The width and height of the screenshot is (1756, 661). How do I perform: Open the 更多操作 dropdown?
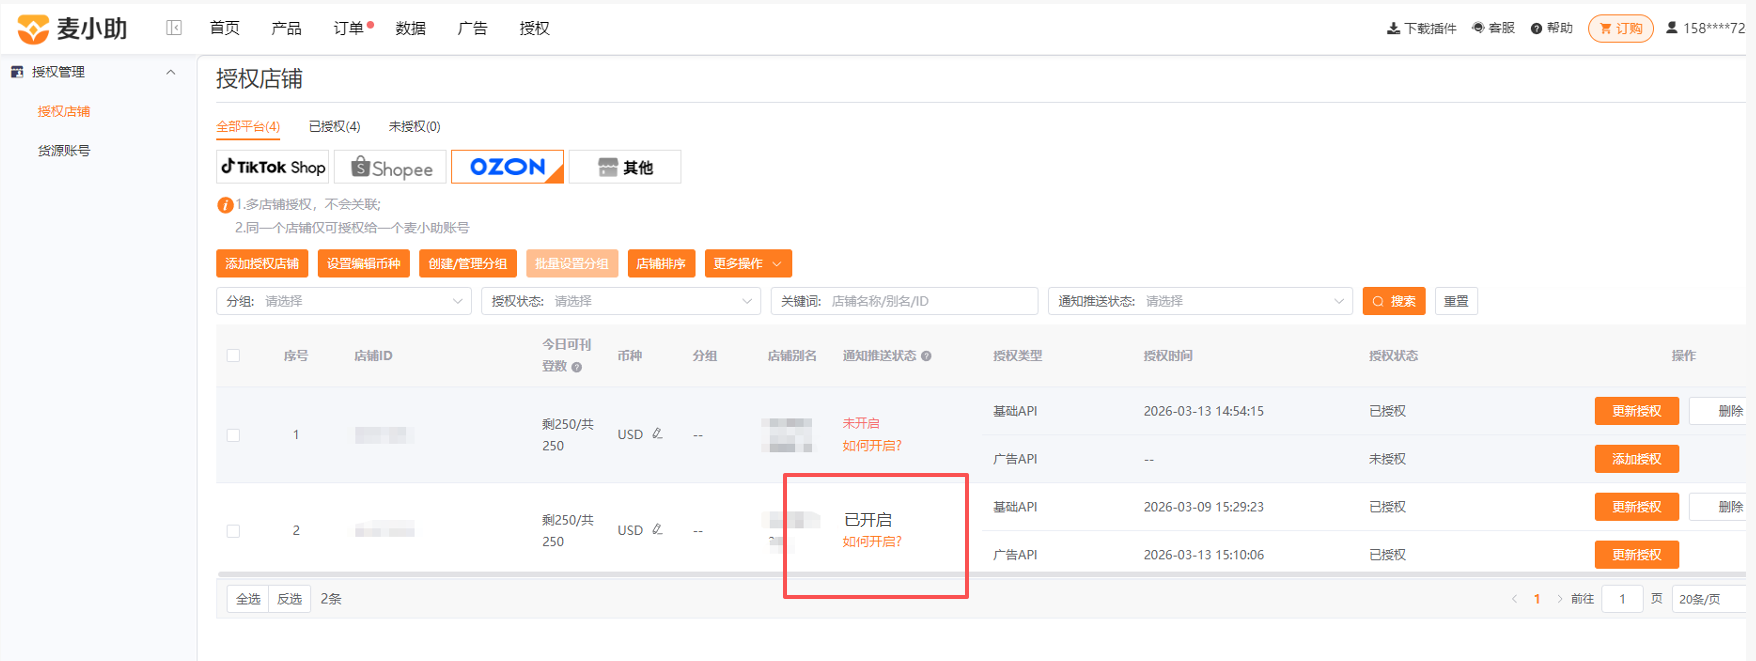click(749, 263)
